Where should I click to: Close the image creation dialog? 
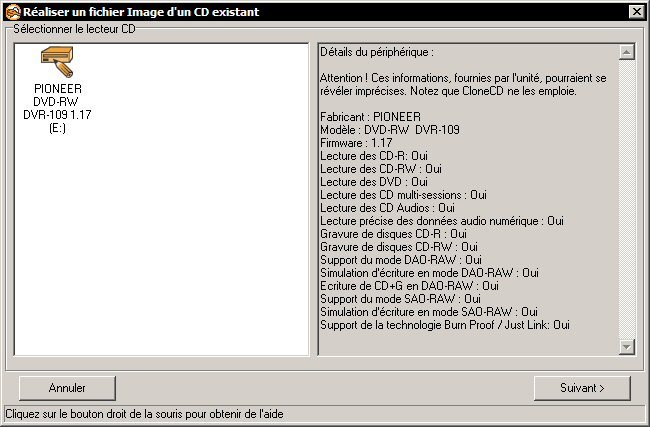tap(636, 12)
